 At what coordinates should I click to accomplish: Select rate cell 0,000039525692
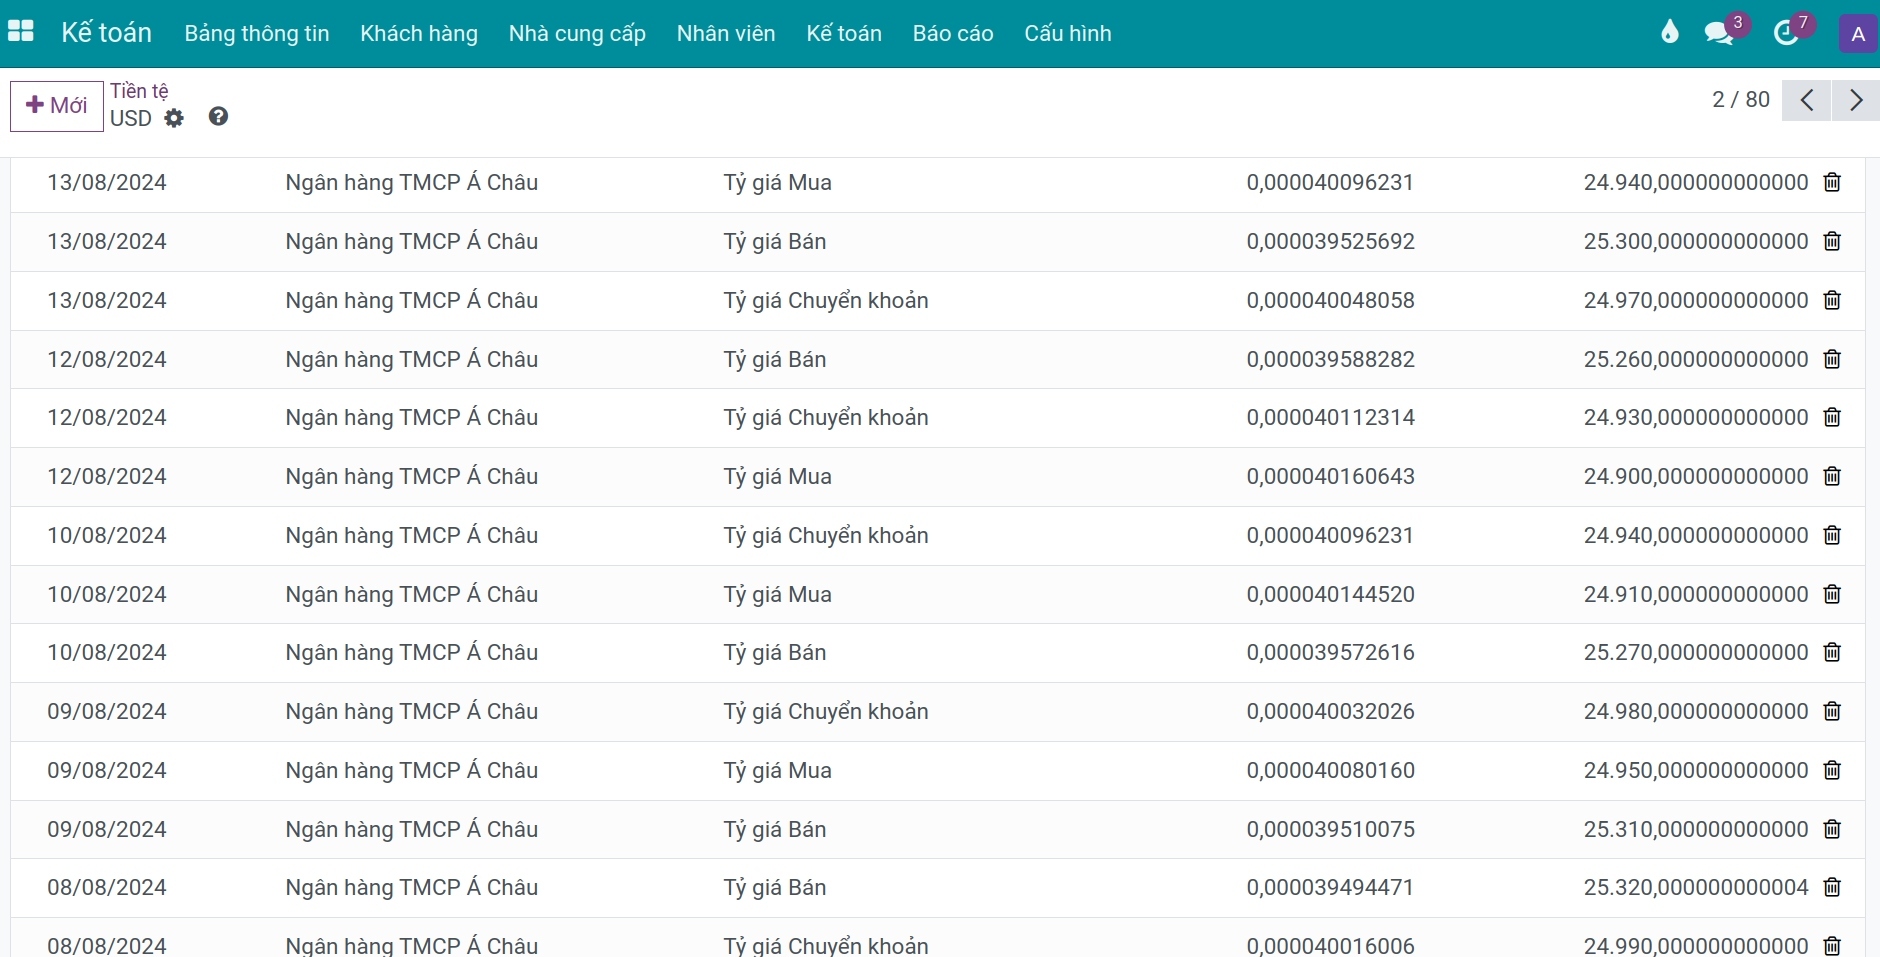pos(1330,241)
